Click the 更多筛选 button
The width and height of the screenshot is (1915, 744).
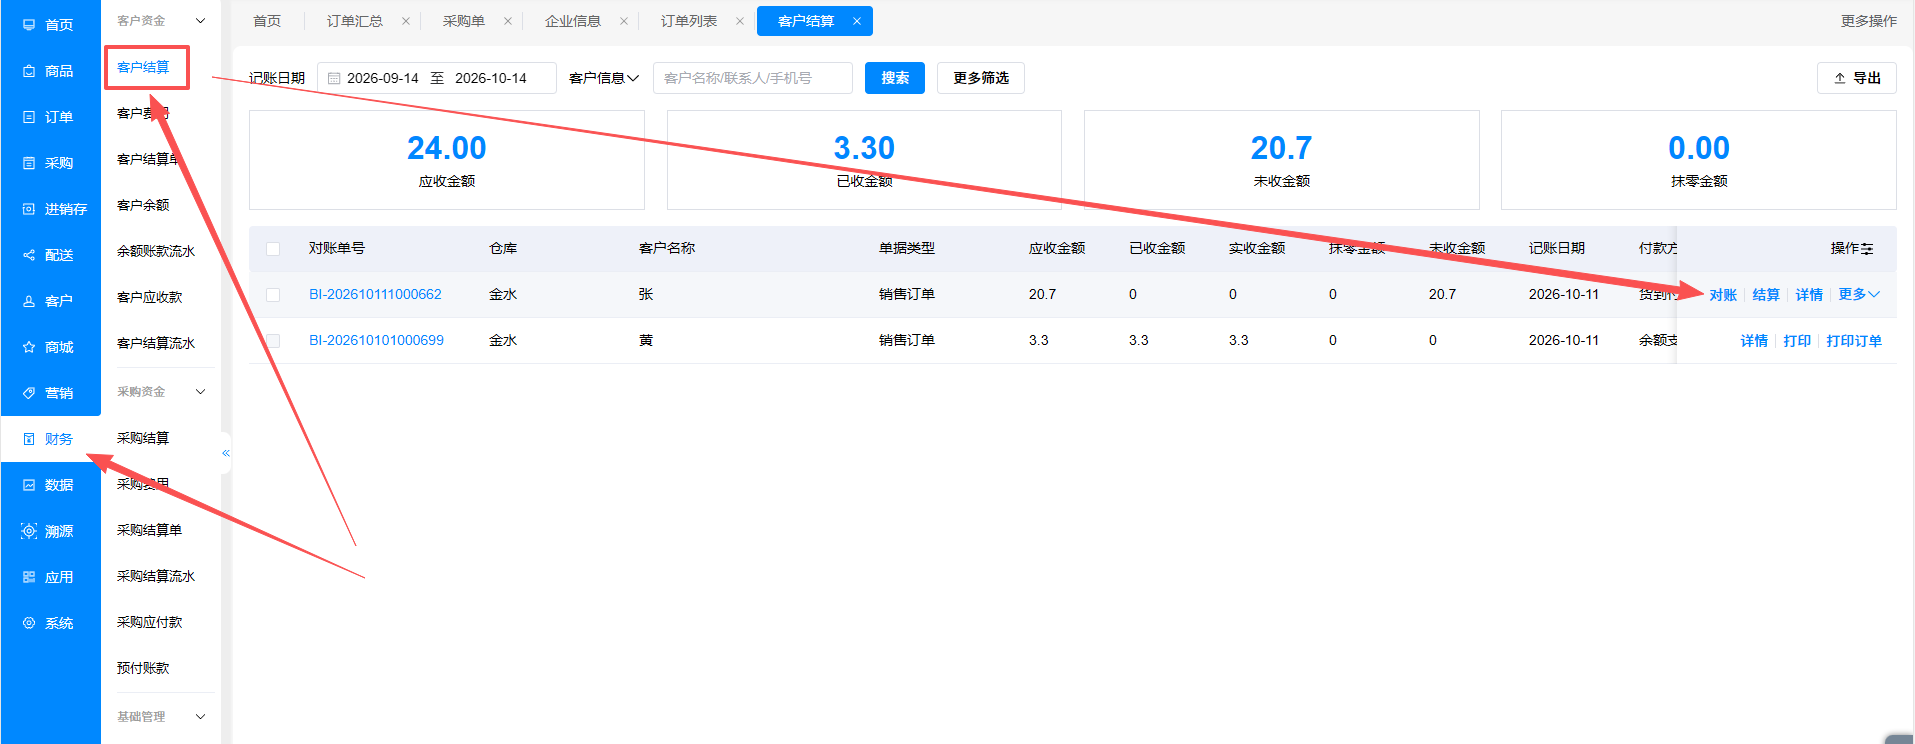981,78
